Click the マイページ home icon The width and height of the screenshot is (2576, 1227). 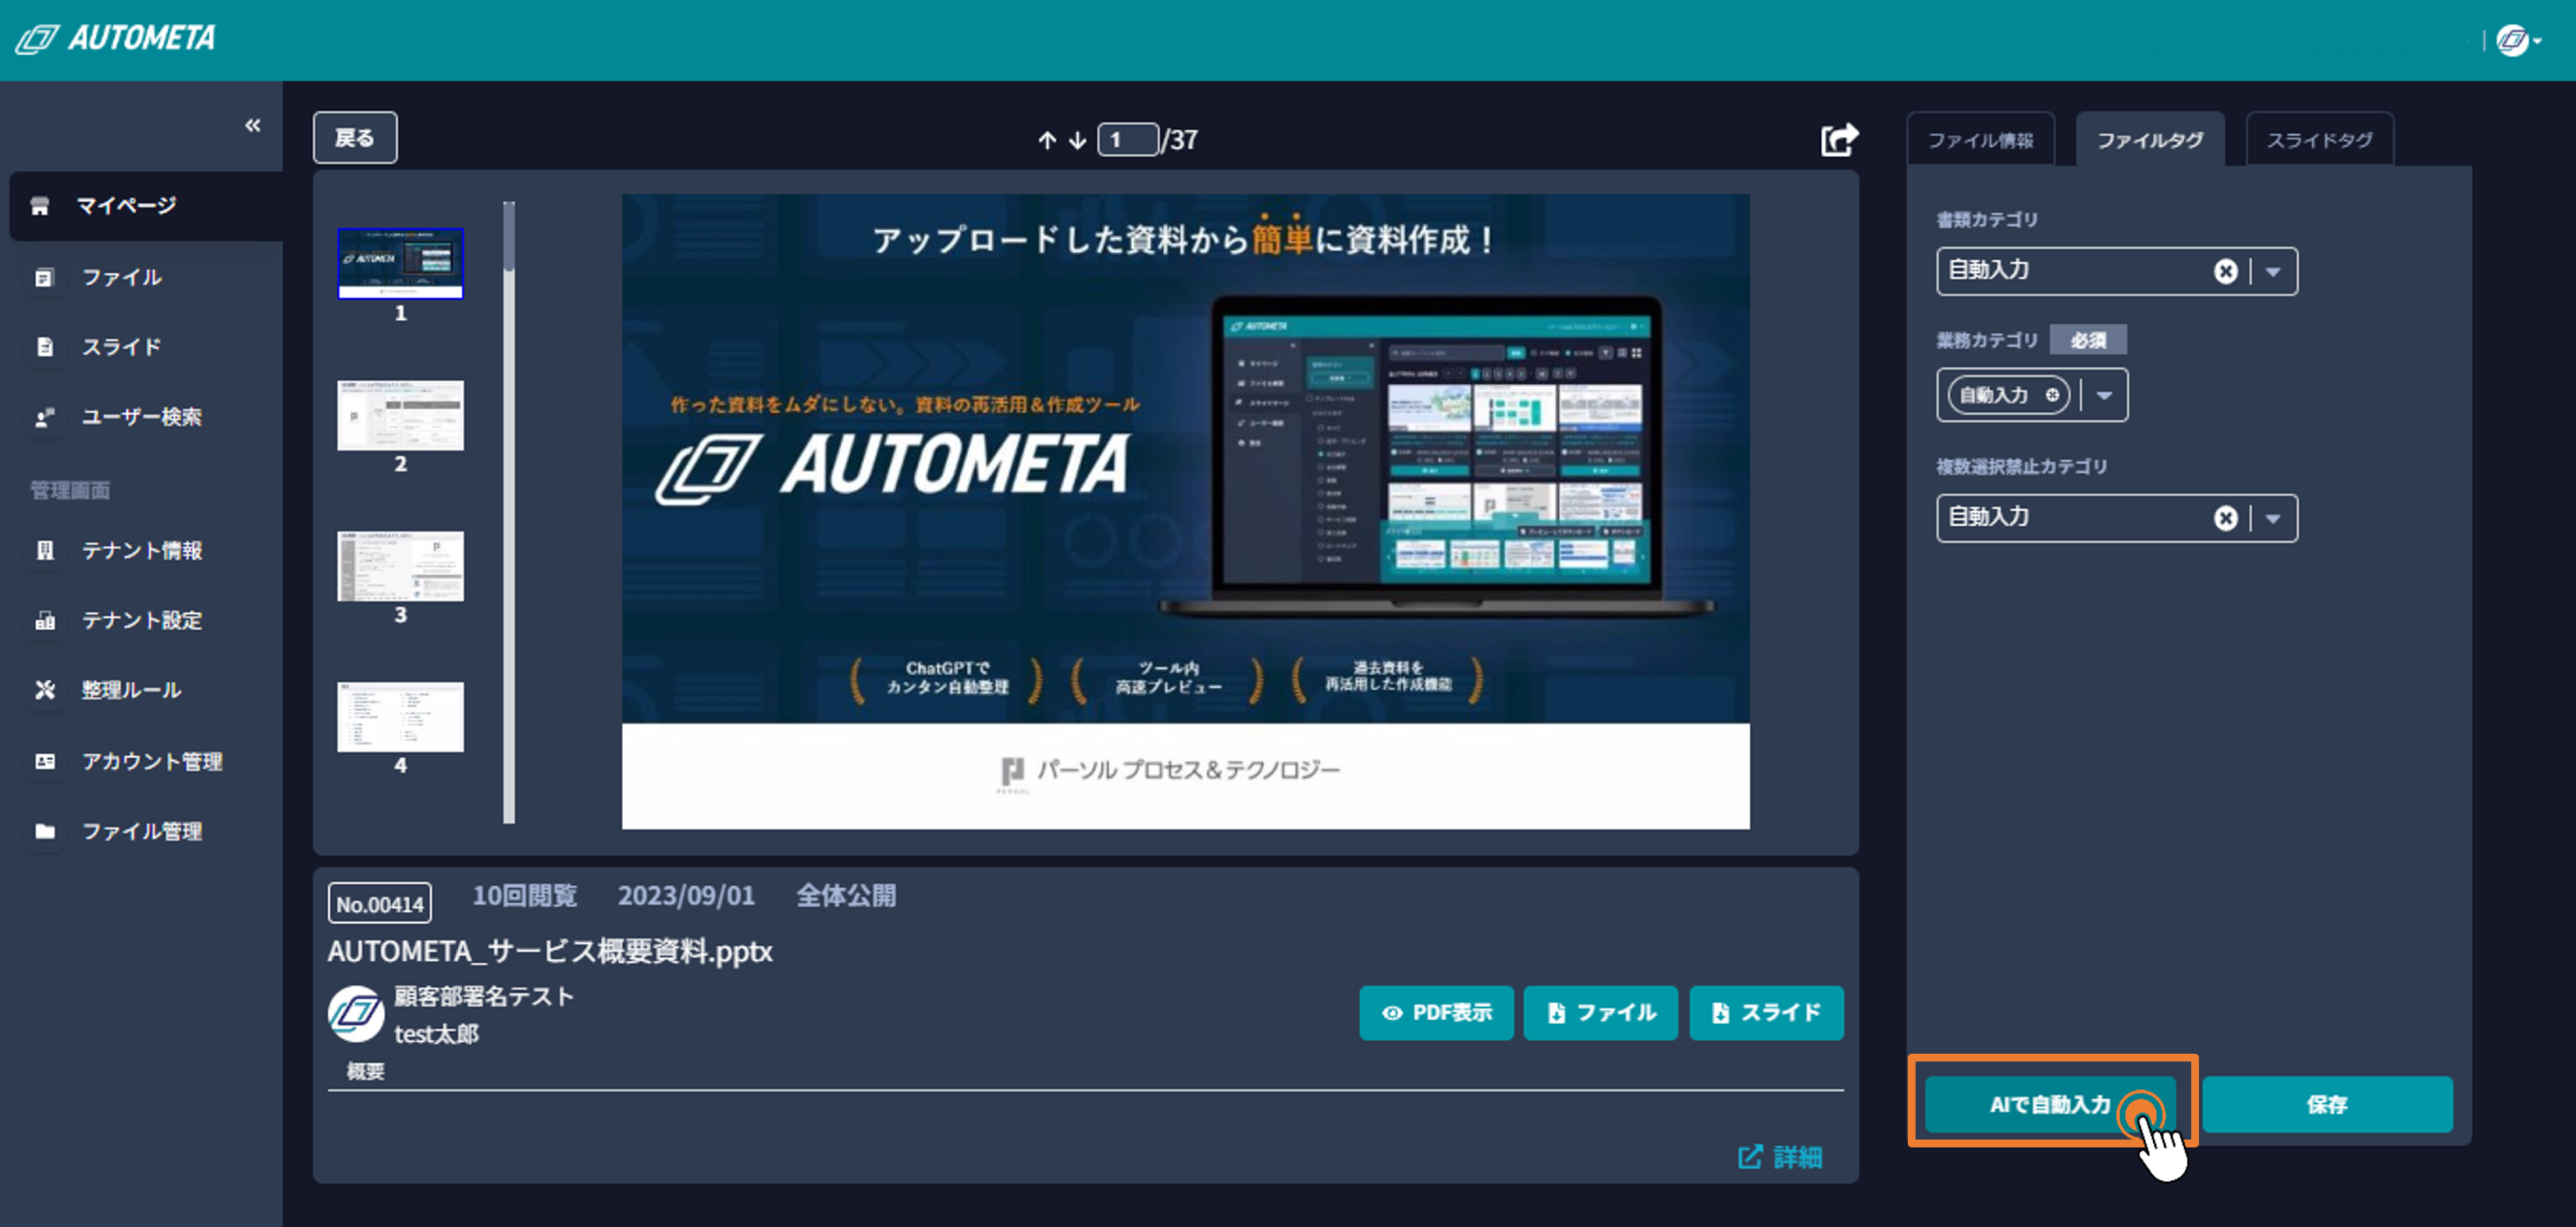[x=40, y=206]
